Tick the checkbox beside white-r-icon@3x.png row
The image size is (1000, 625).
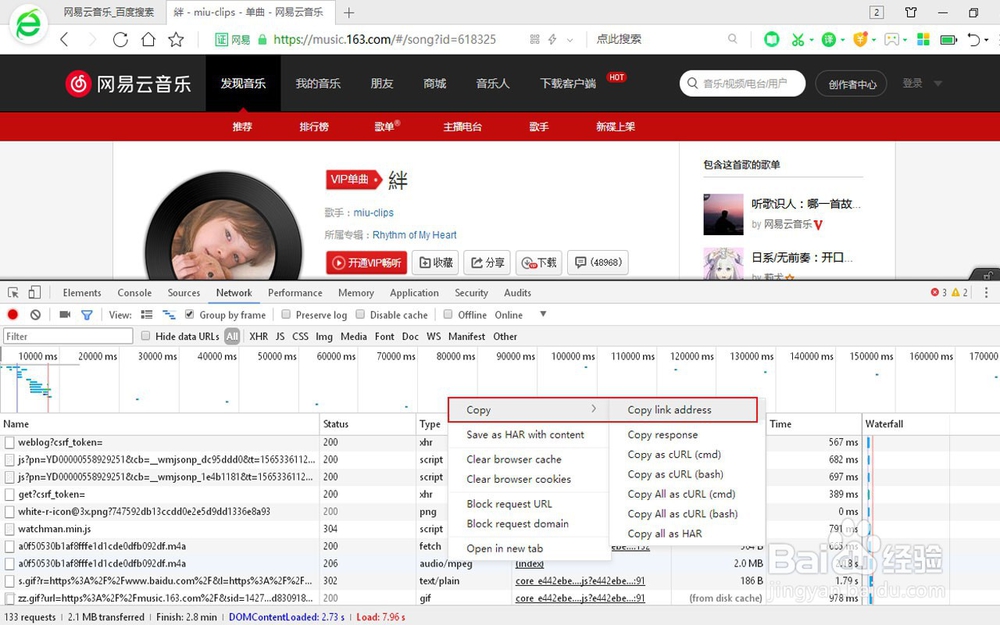point(10,512)
